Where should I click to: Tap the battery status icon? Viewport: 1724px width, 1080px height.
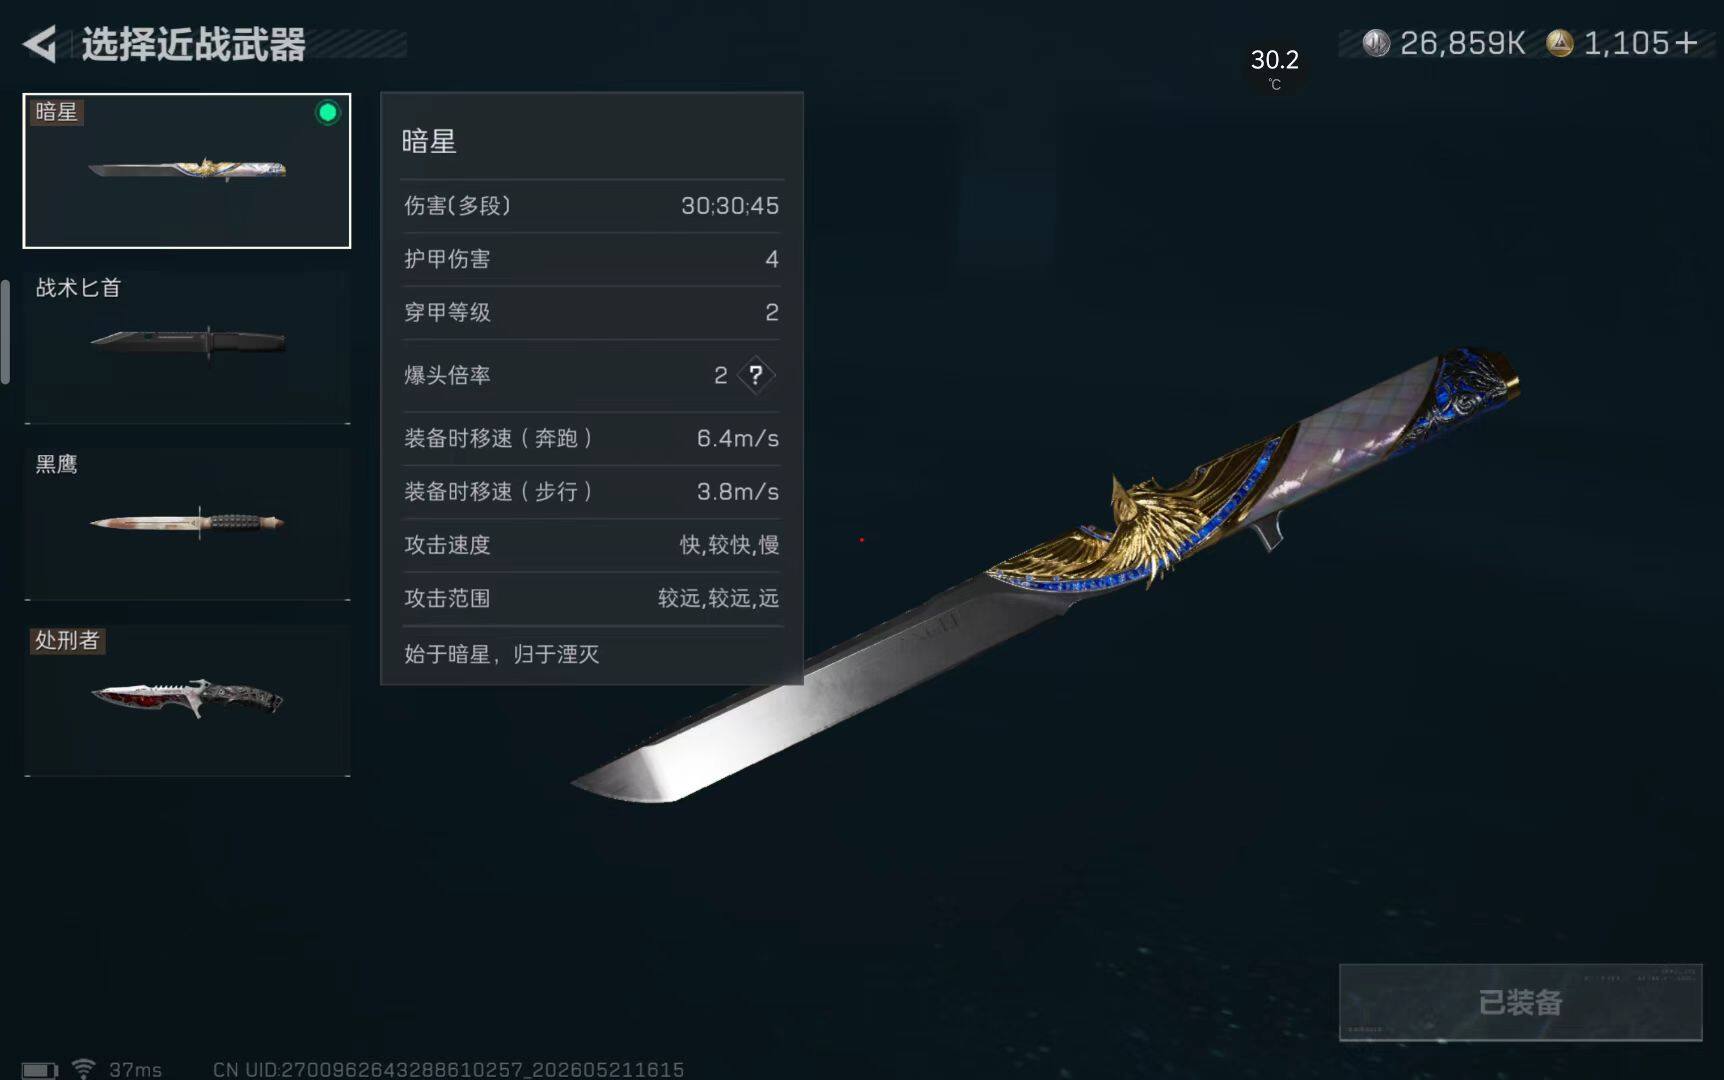pos(40,1070)
